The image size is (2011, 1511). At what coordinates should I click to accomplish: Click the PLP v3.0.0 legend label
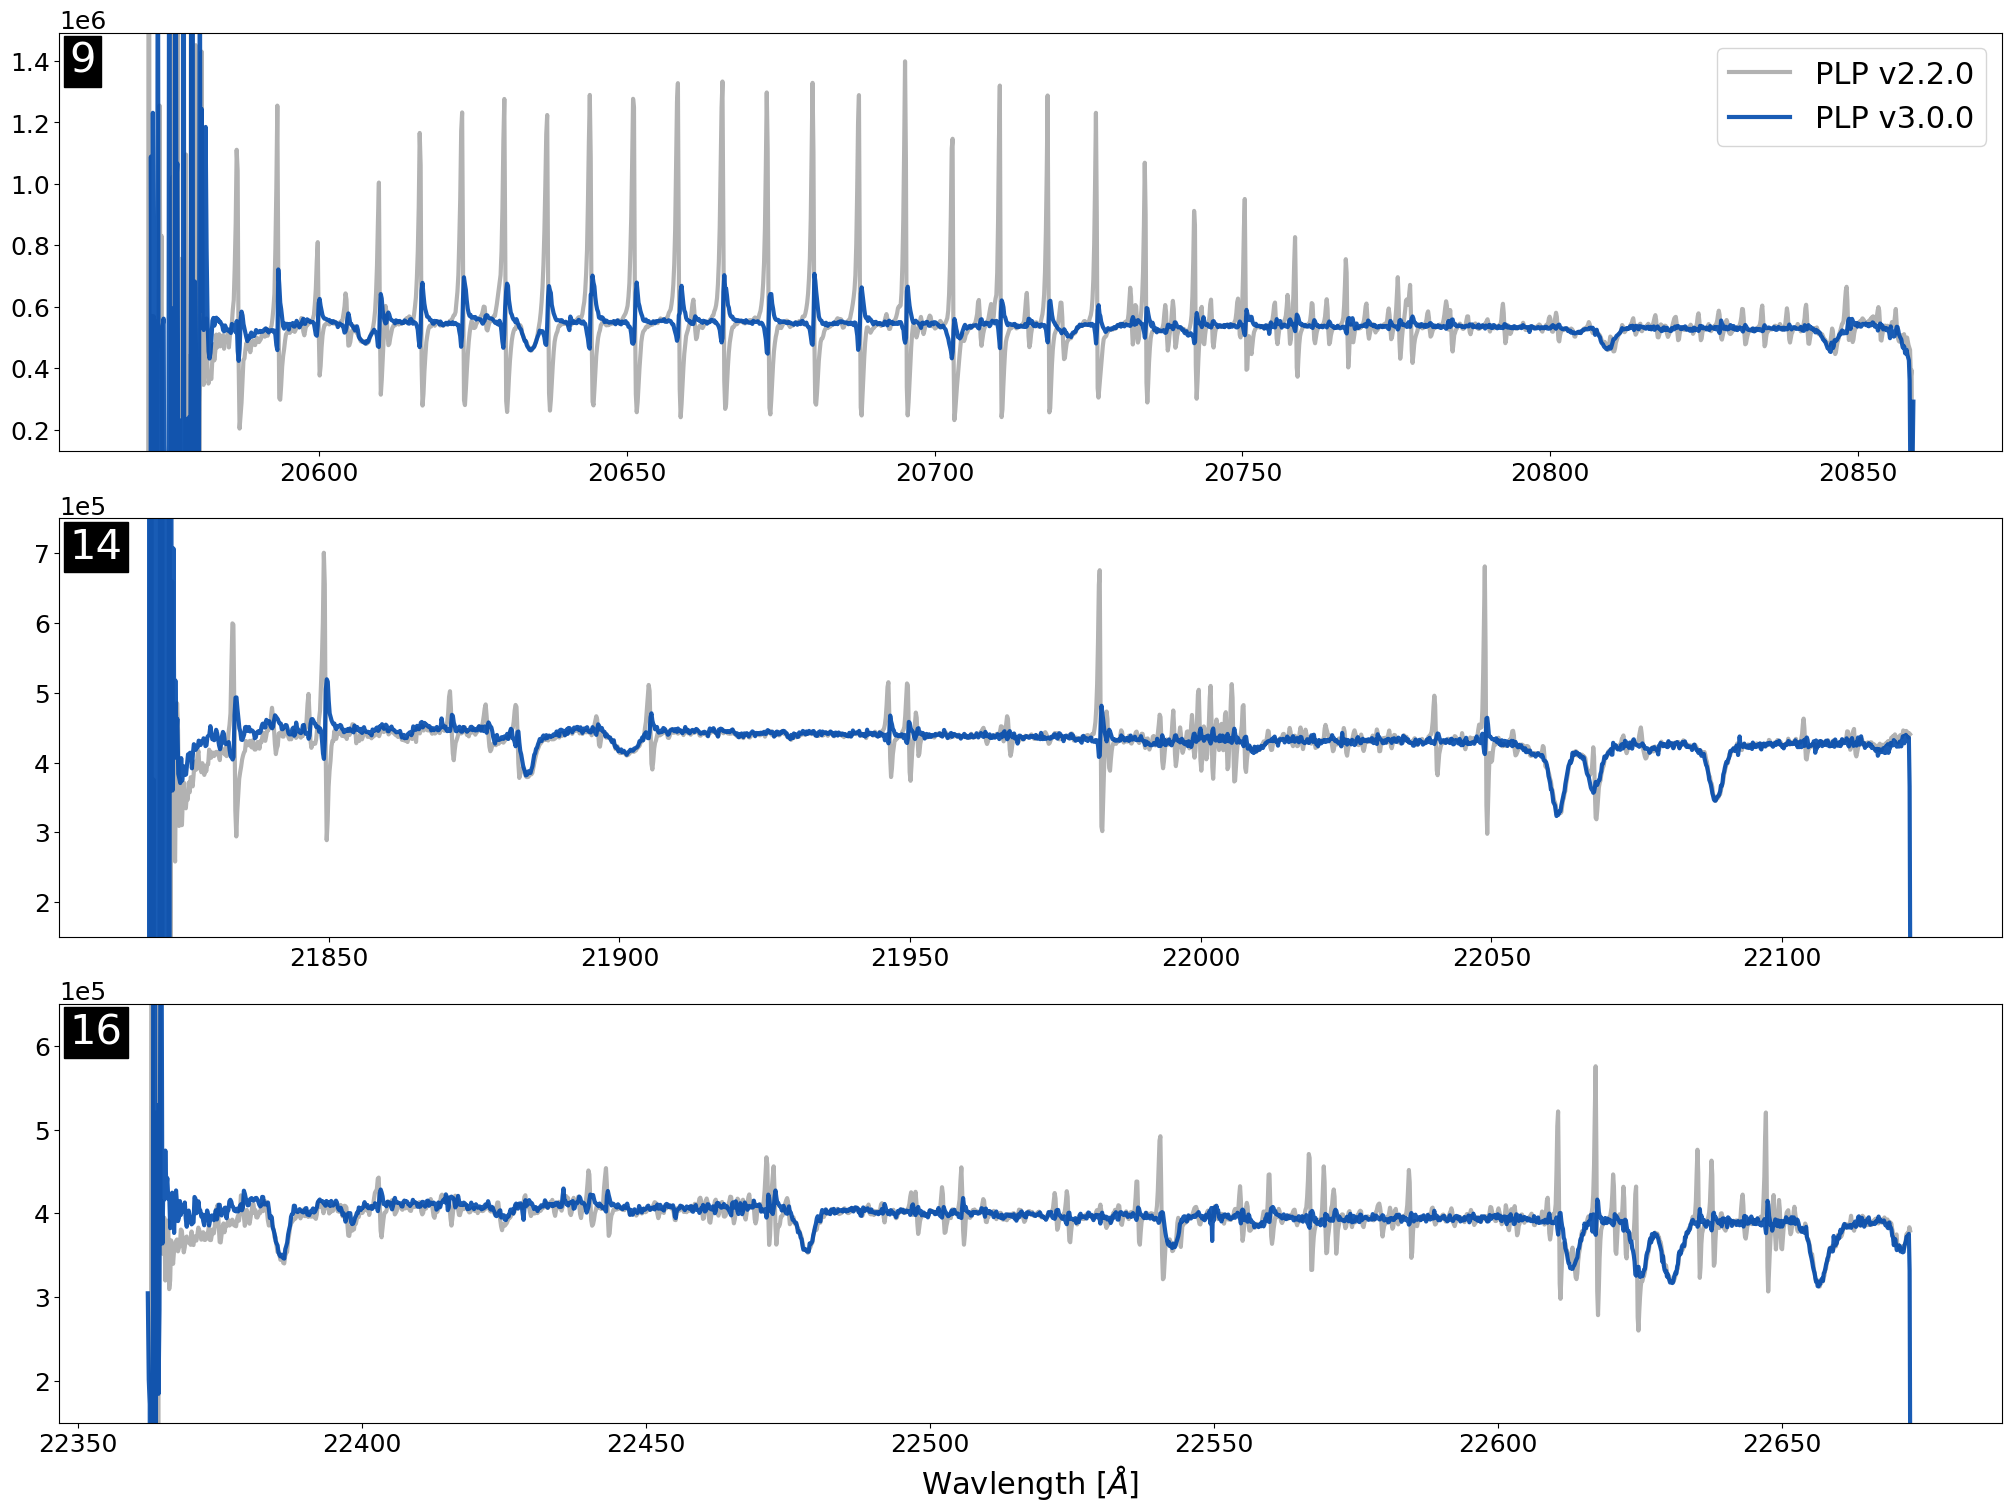point(1894,117)
